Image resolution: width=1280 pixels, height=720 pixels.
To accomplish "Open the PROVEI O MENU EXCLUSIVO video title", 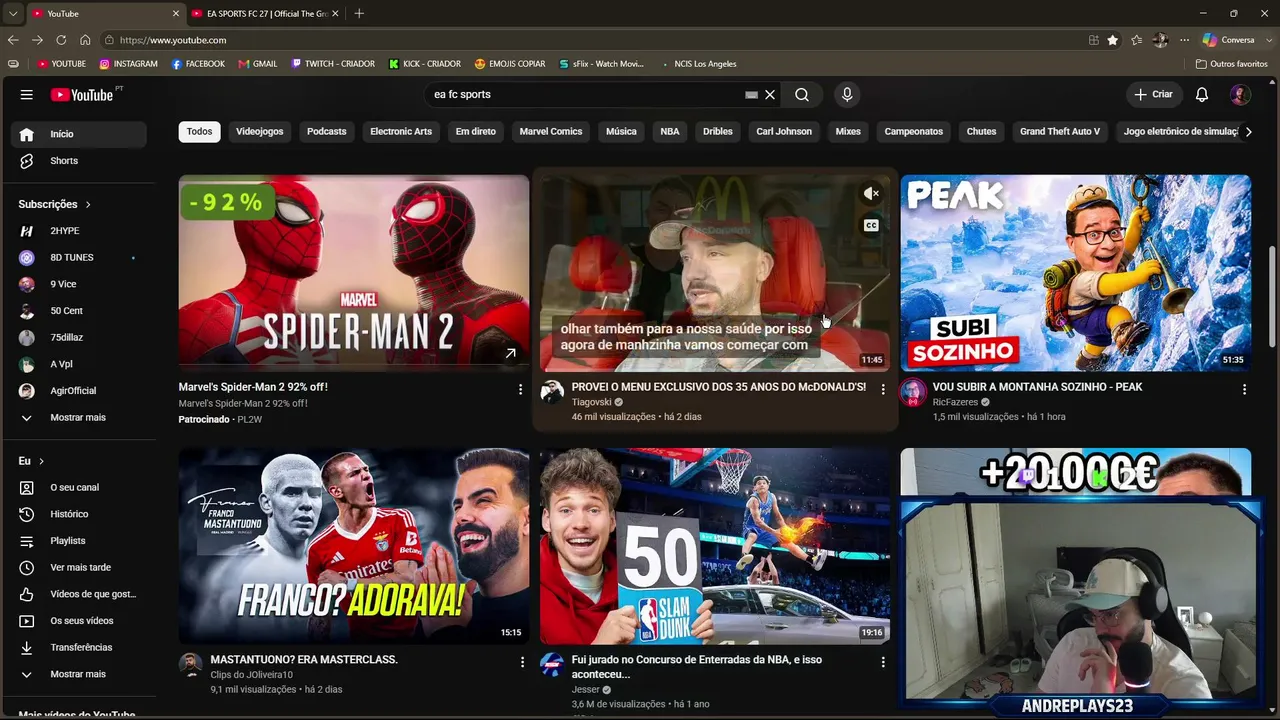I will 719,387.
